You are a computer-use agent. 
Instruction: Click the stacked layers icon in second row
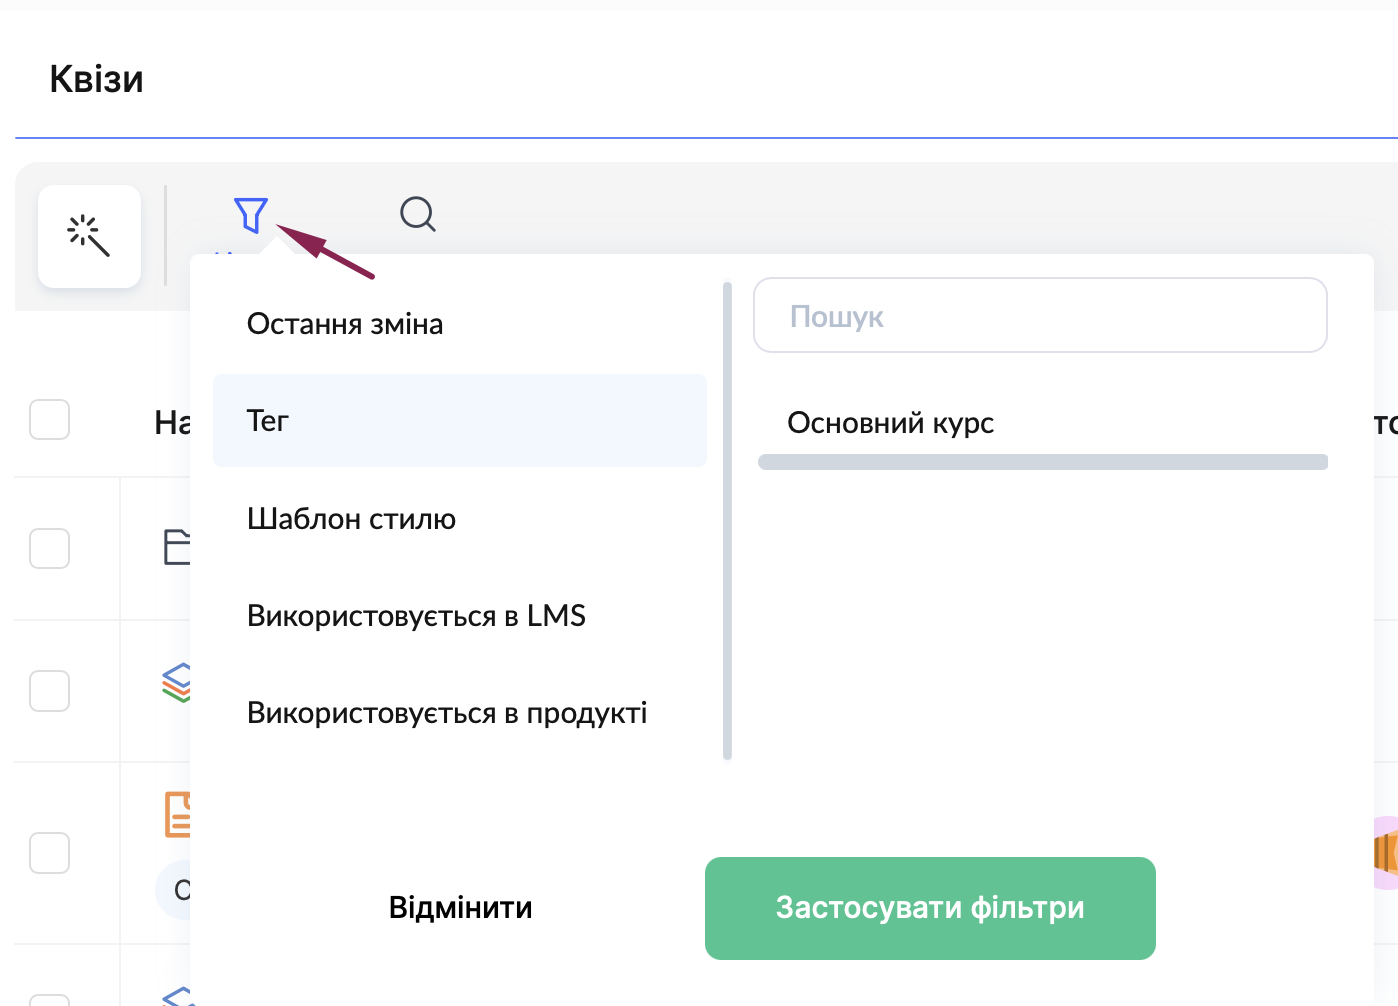coord(177,683)
